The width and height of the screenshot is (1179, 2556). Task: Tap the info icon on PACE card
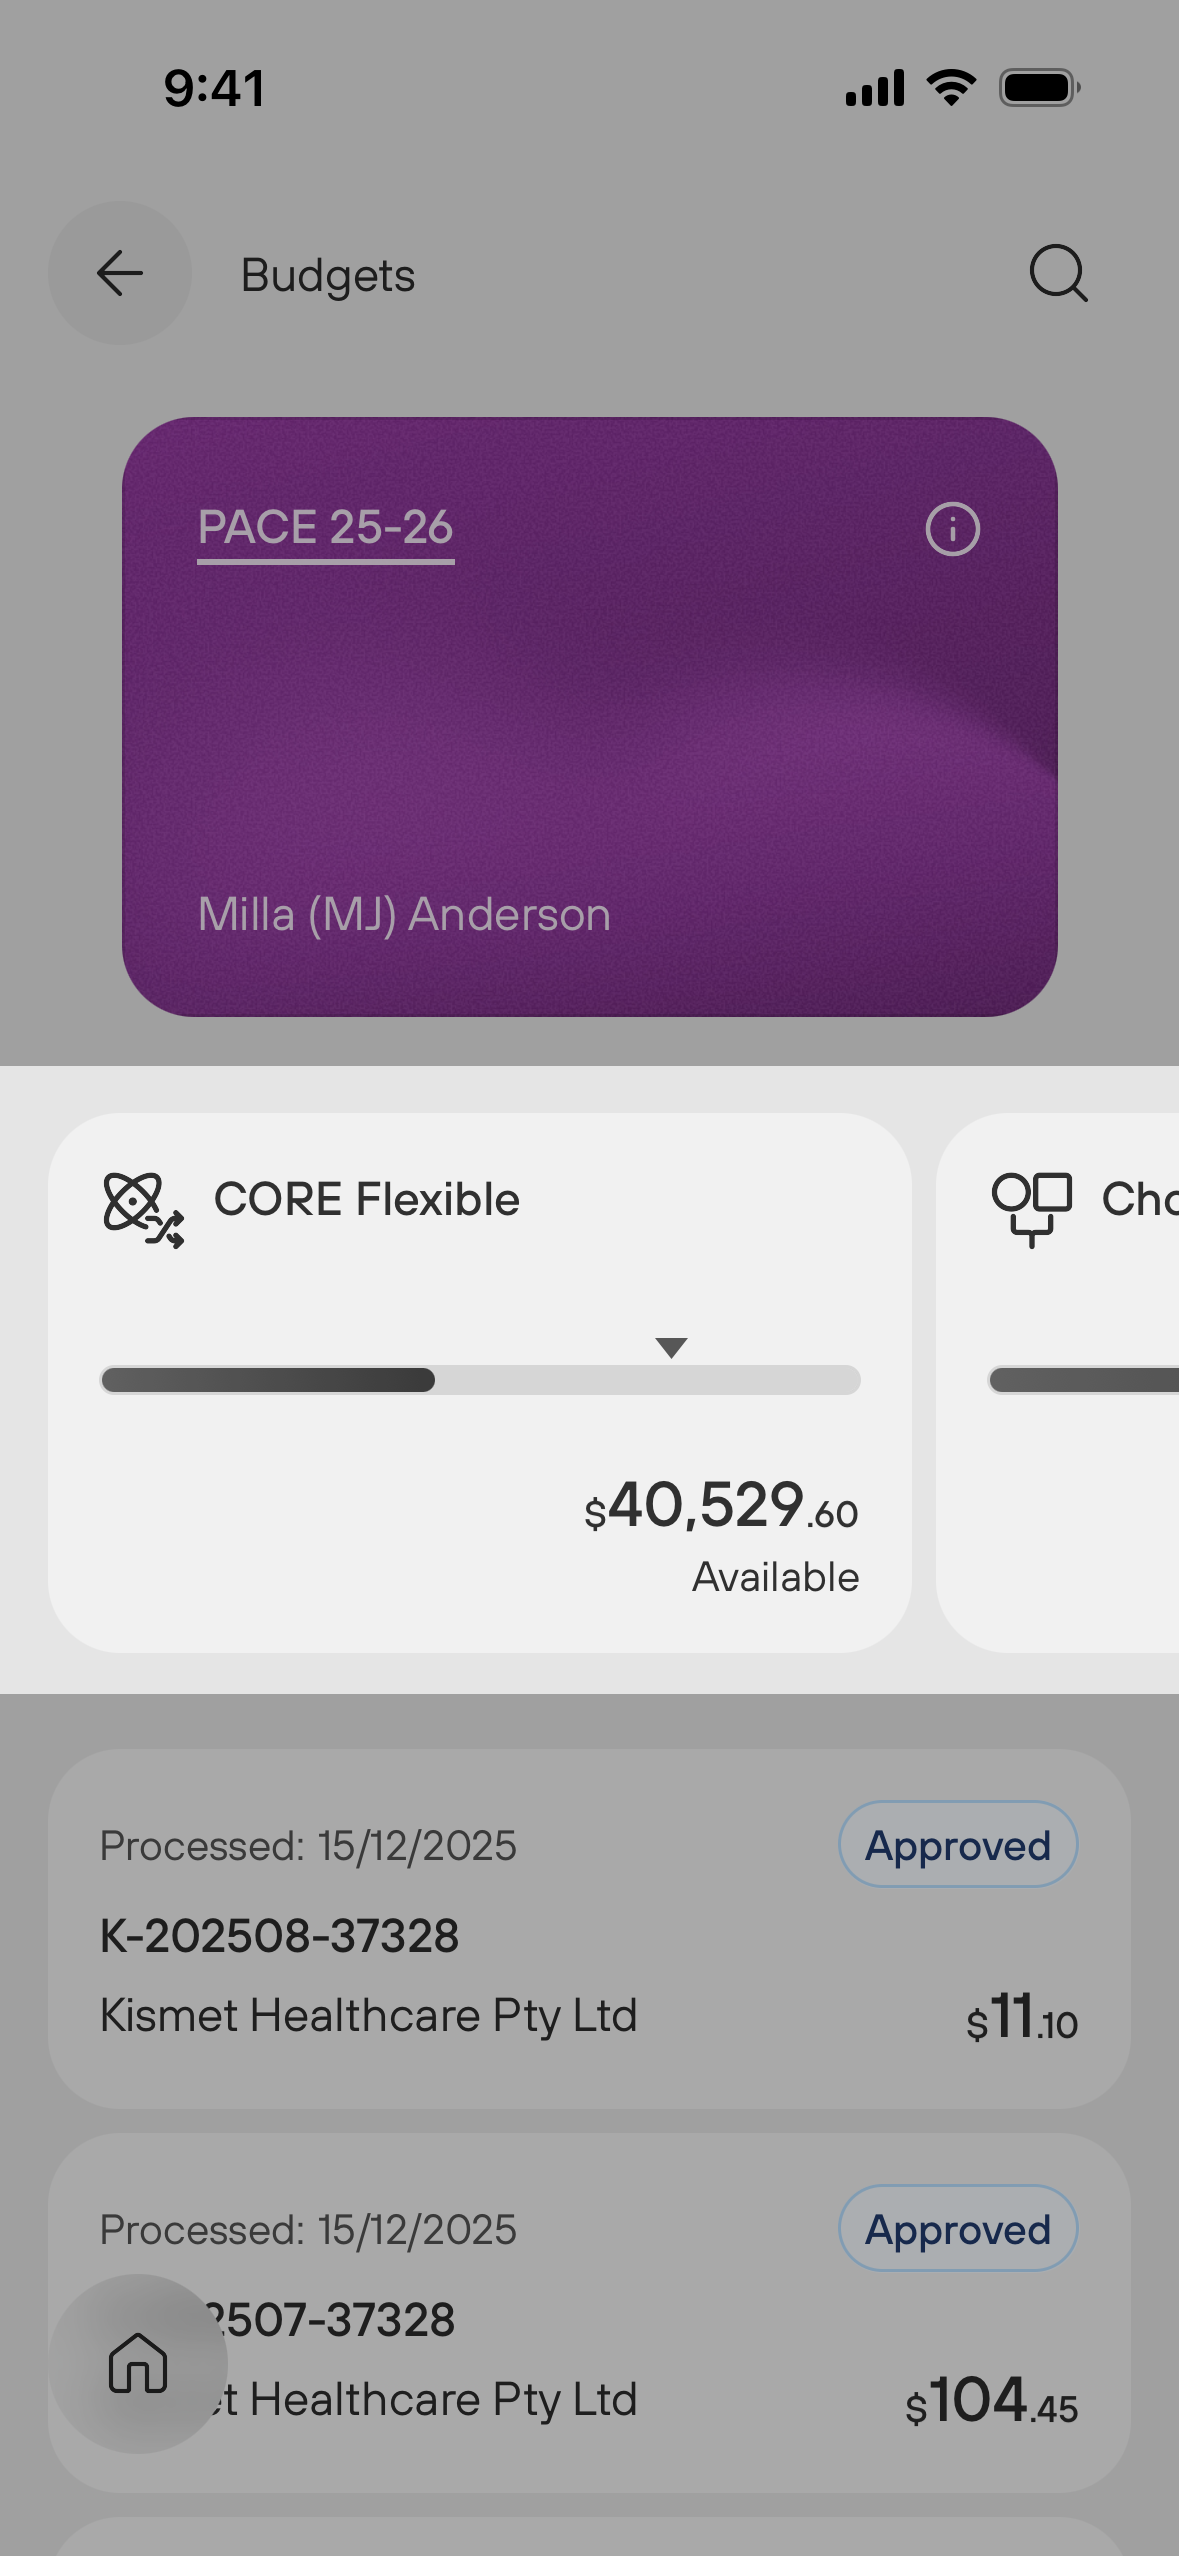coord(952,529)
